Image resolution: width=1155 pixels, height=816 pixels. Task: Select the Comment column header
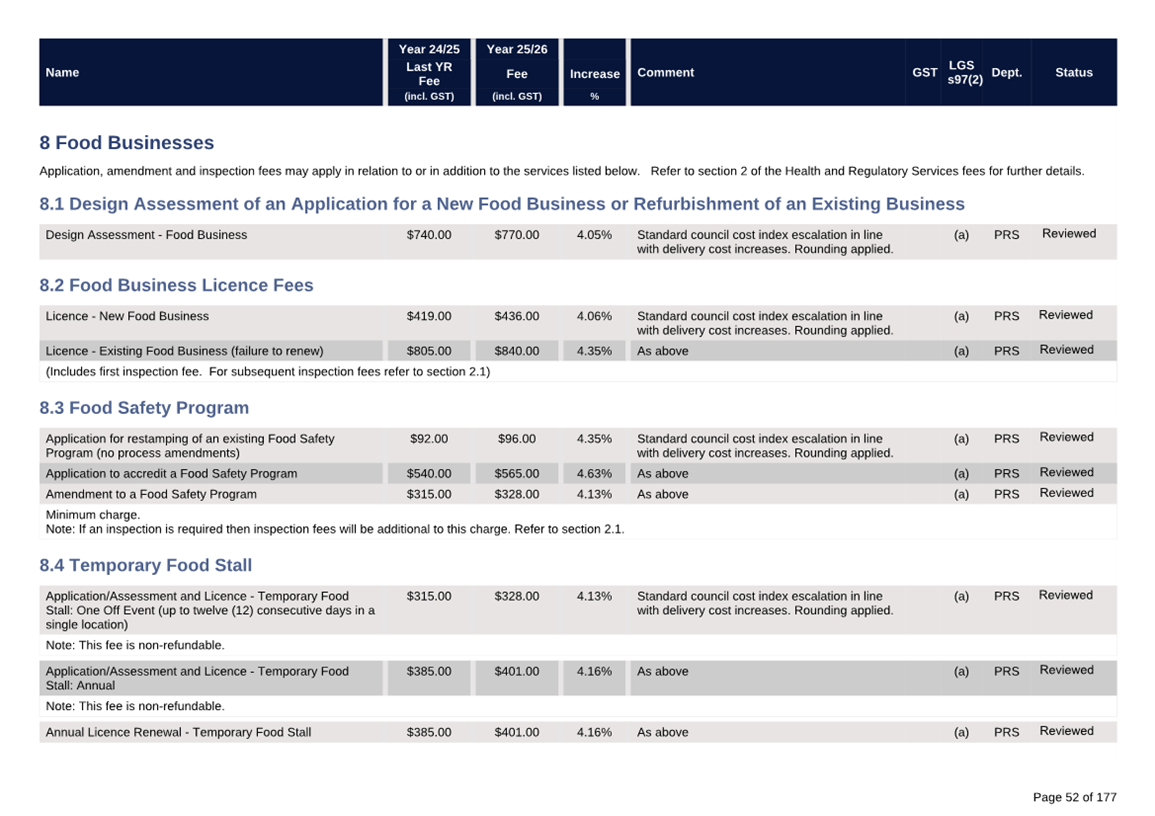tap(665, 73)
